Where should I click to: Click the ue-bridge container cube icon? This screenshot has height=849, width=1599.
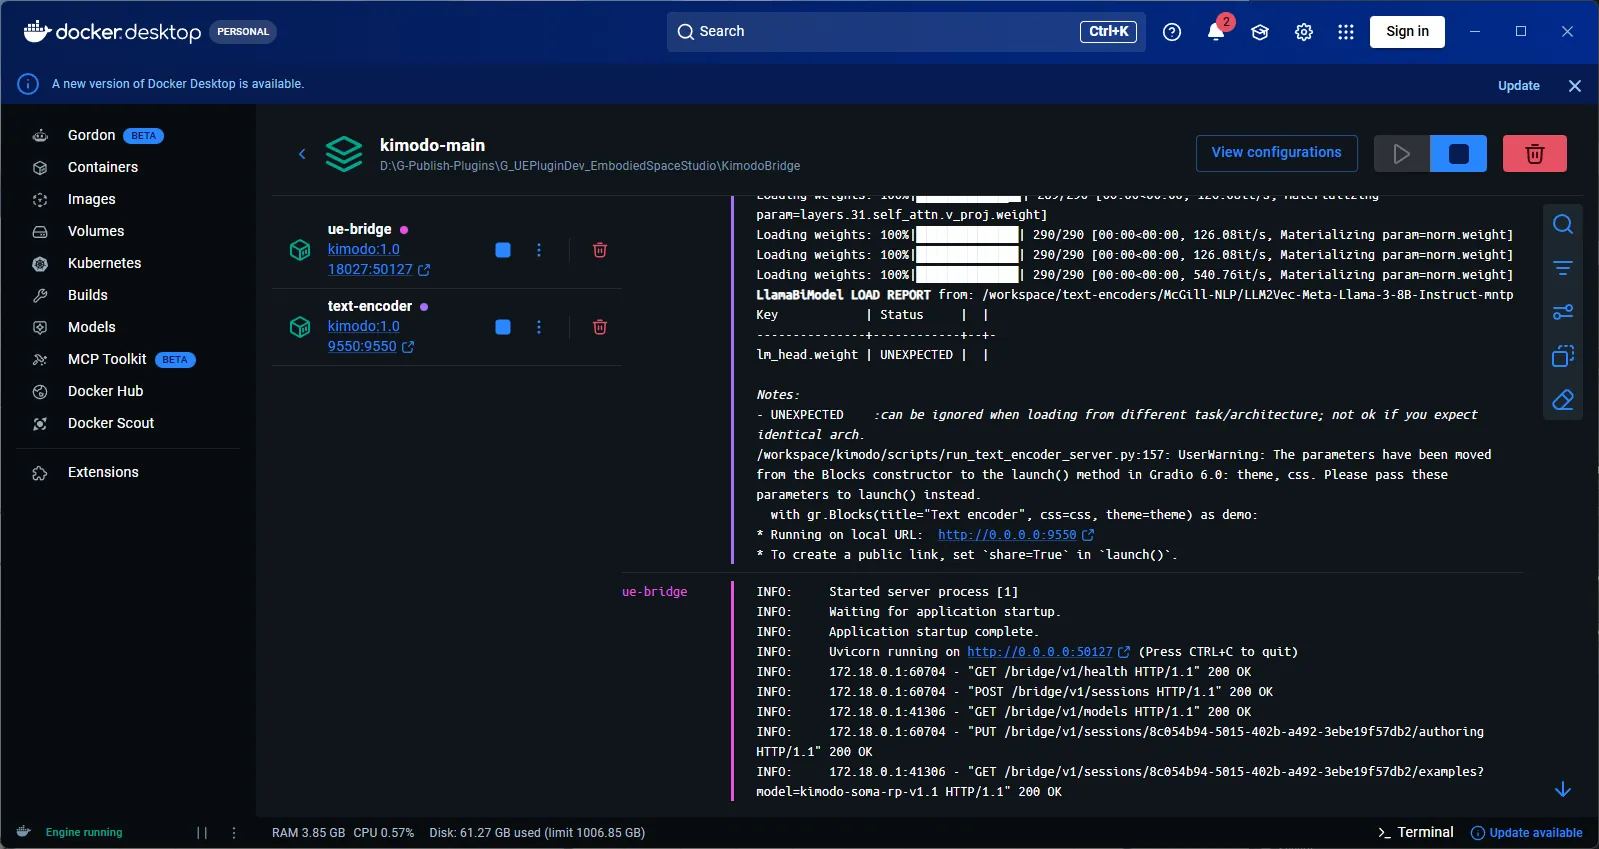click(x=300, y=250)
